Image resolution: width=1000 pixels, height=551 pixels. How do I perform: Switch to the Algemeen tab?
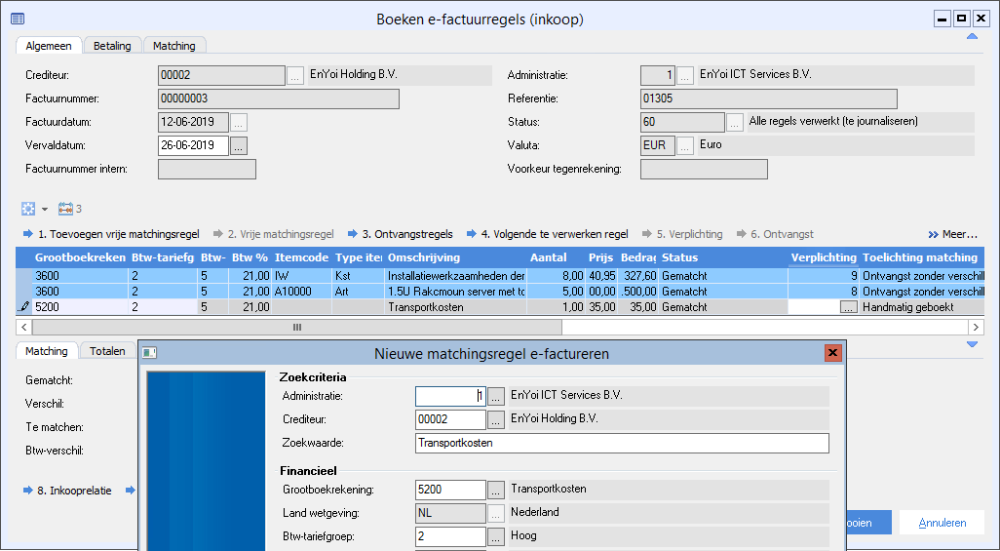click(50, 46)
